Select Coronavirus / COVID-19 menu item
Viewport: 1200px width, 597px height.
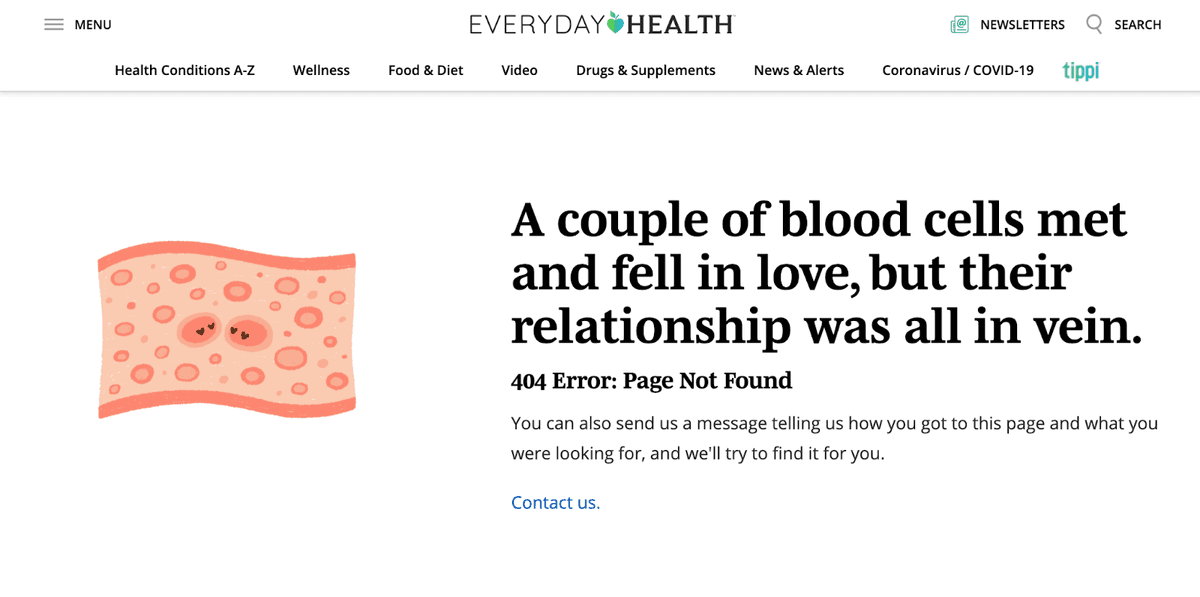tap(958, 70)
